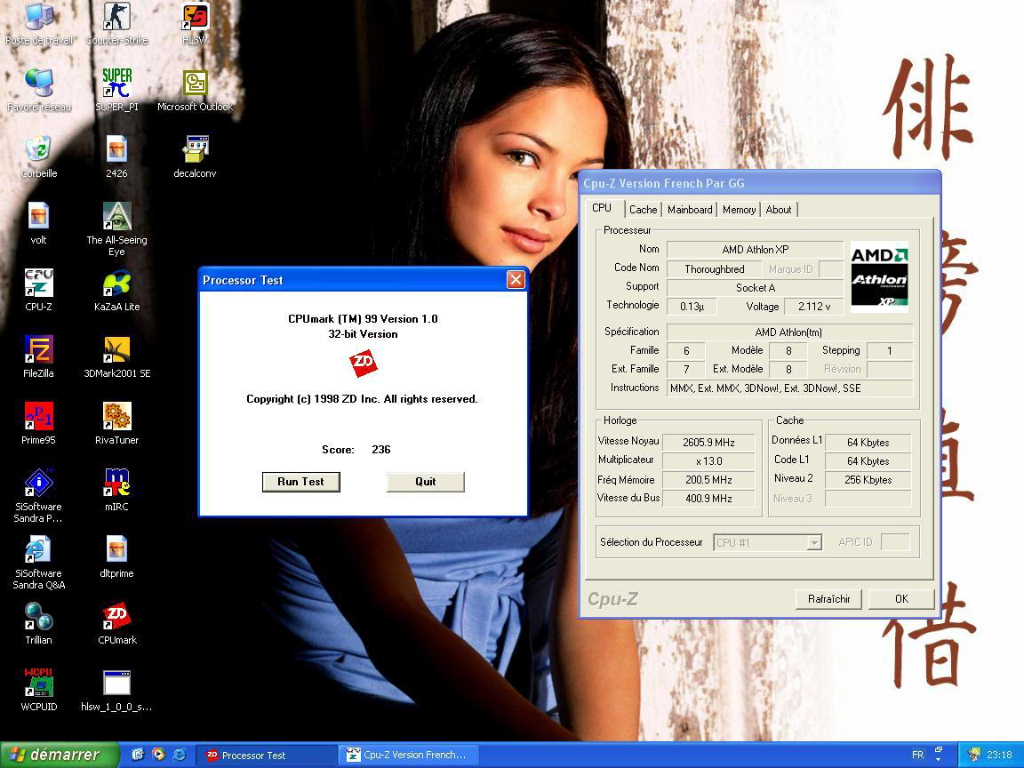1024x768 pixels.
Task: Click Quit in the Processor Test dialog
Action: tap(425, 482)
